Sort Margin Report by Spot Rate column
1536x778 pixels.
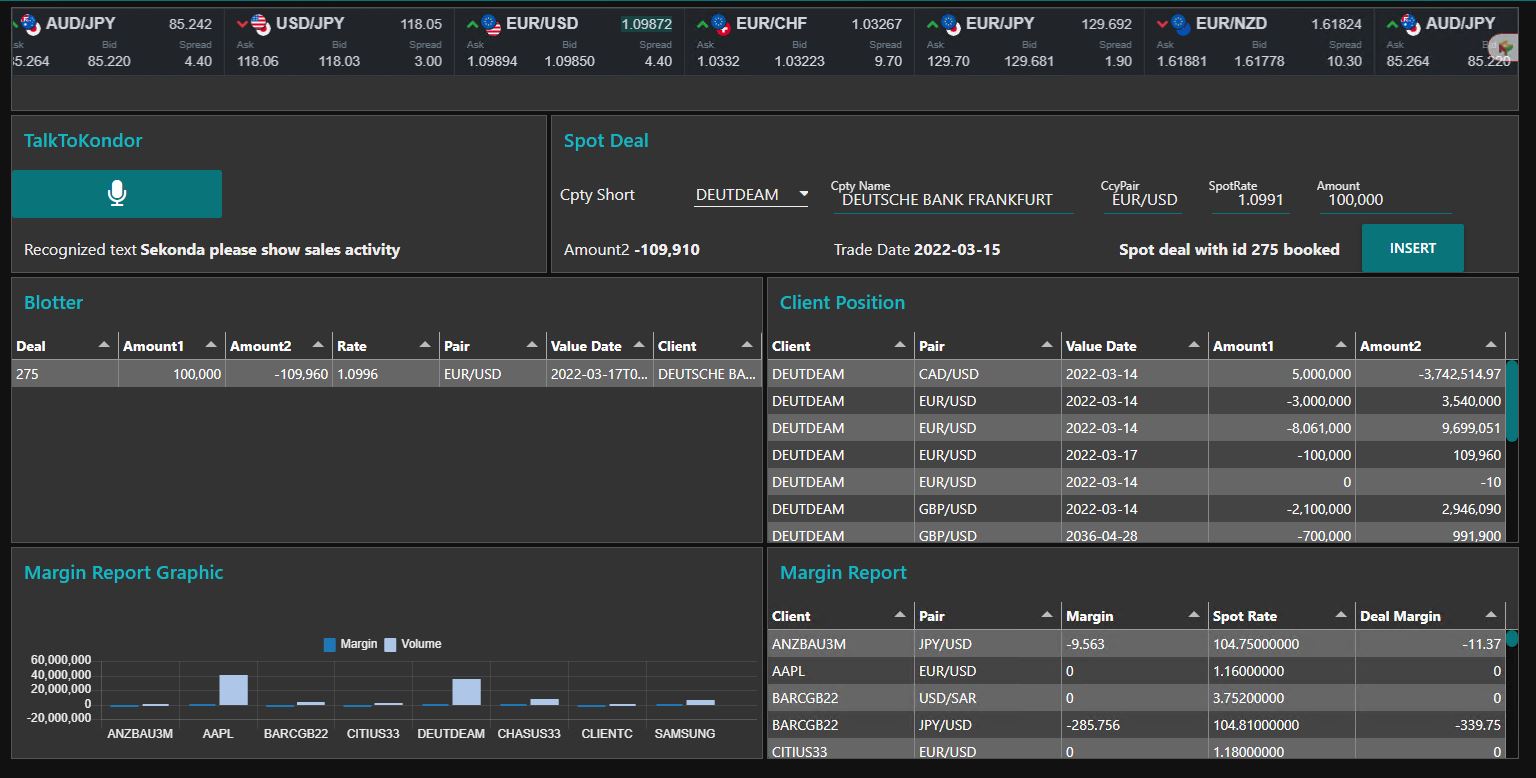pos(1281,616)
